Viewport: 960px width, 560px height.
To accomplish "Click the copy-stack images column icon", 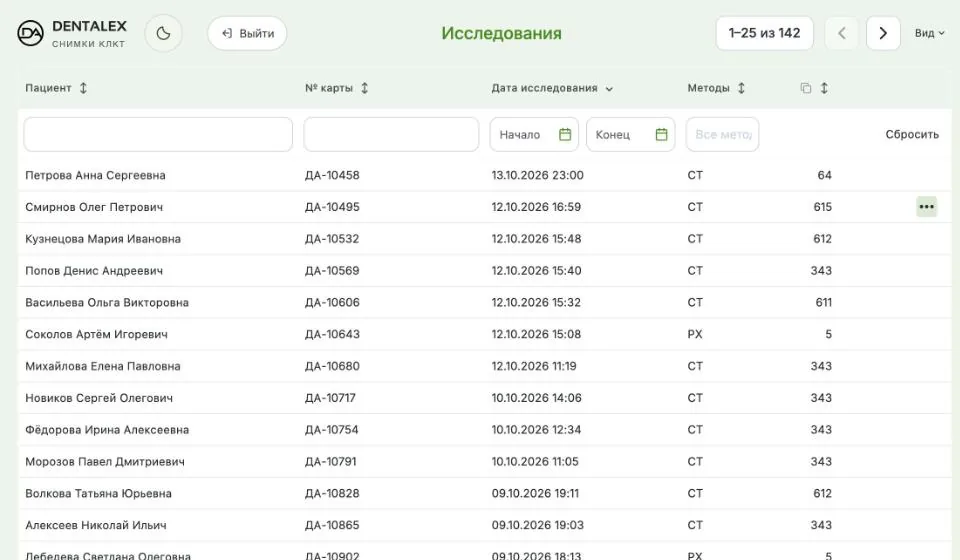I will [x=806, y=88].
